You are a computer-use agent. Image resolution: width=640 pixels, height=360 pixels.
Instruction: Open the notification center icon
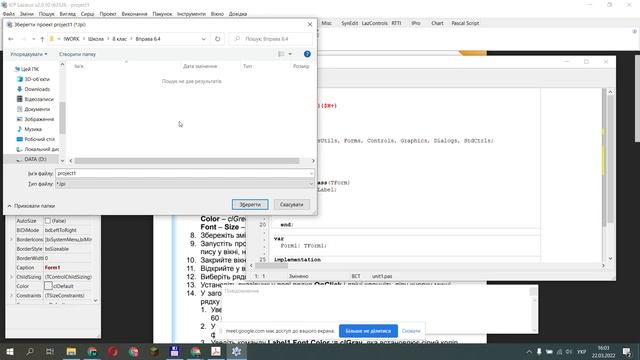627,351
